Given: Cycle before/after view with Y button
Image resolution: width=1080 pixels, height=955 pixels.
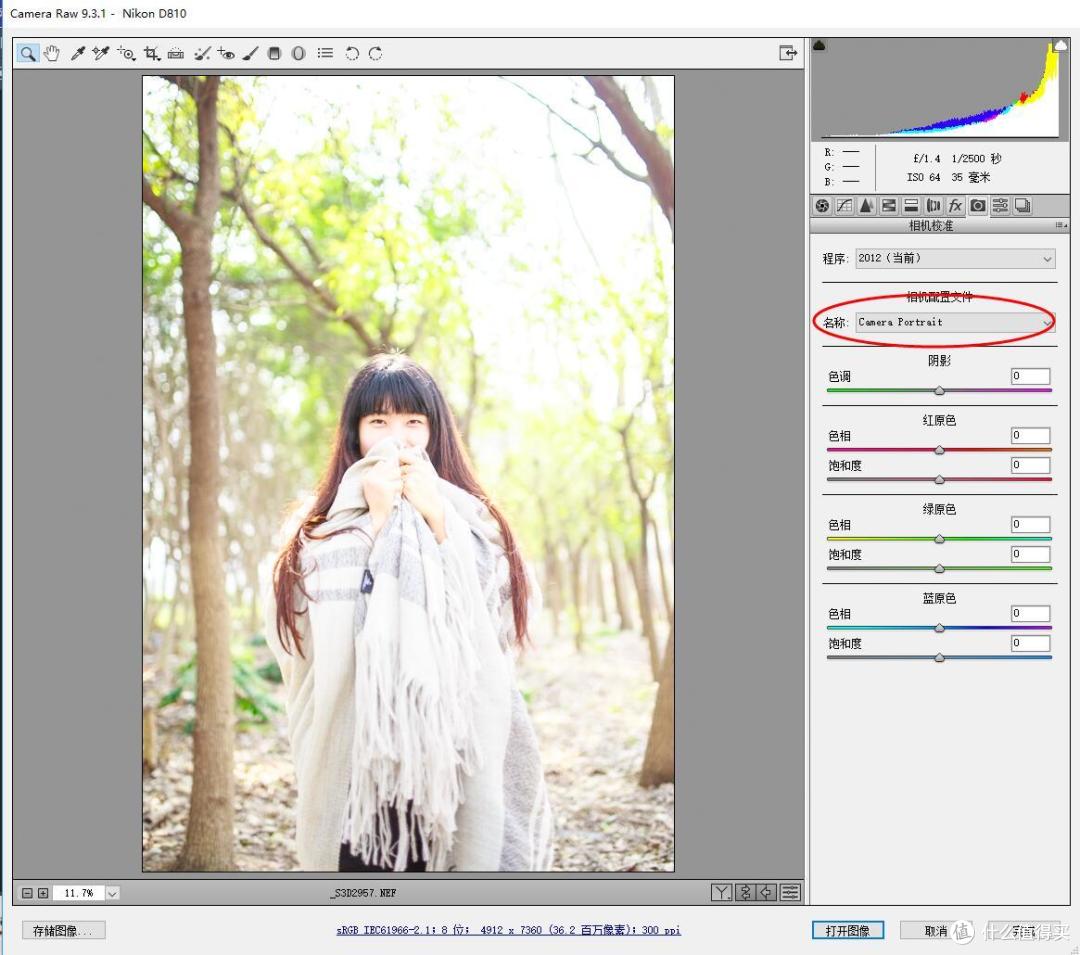Looking at the screenshot, I should point(721,893).
